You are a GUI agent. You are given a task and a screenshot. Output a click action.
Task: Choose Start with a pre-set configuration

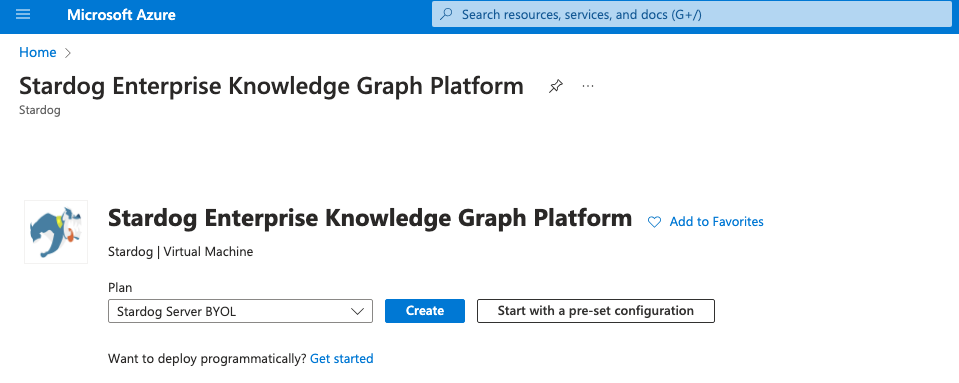click(596, 311)
